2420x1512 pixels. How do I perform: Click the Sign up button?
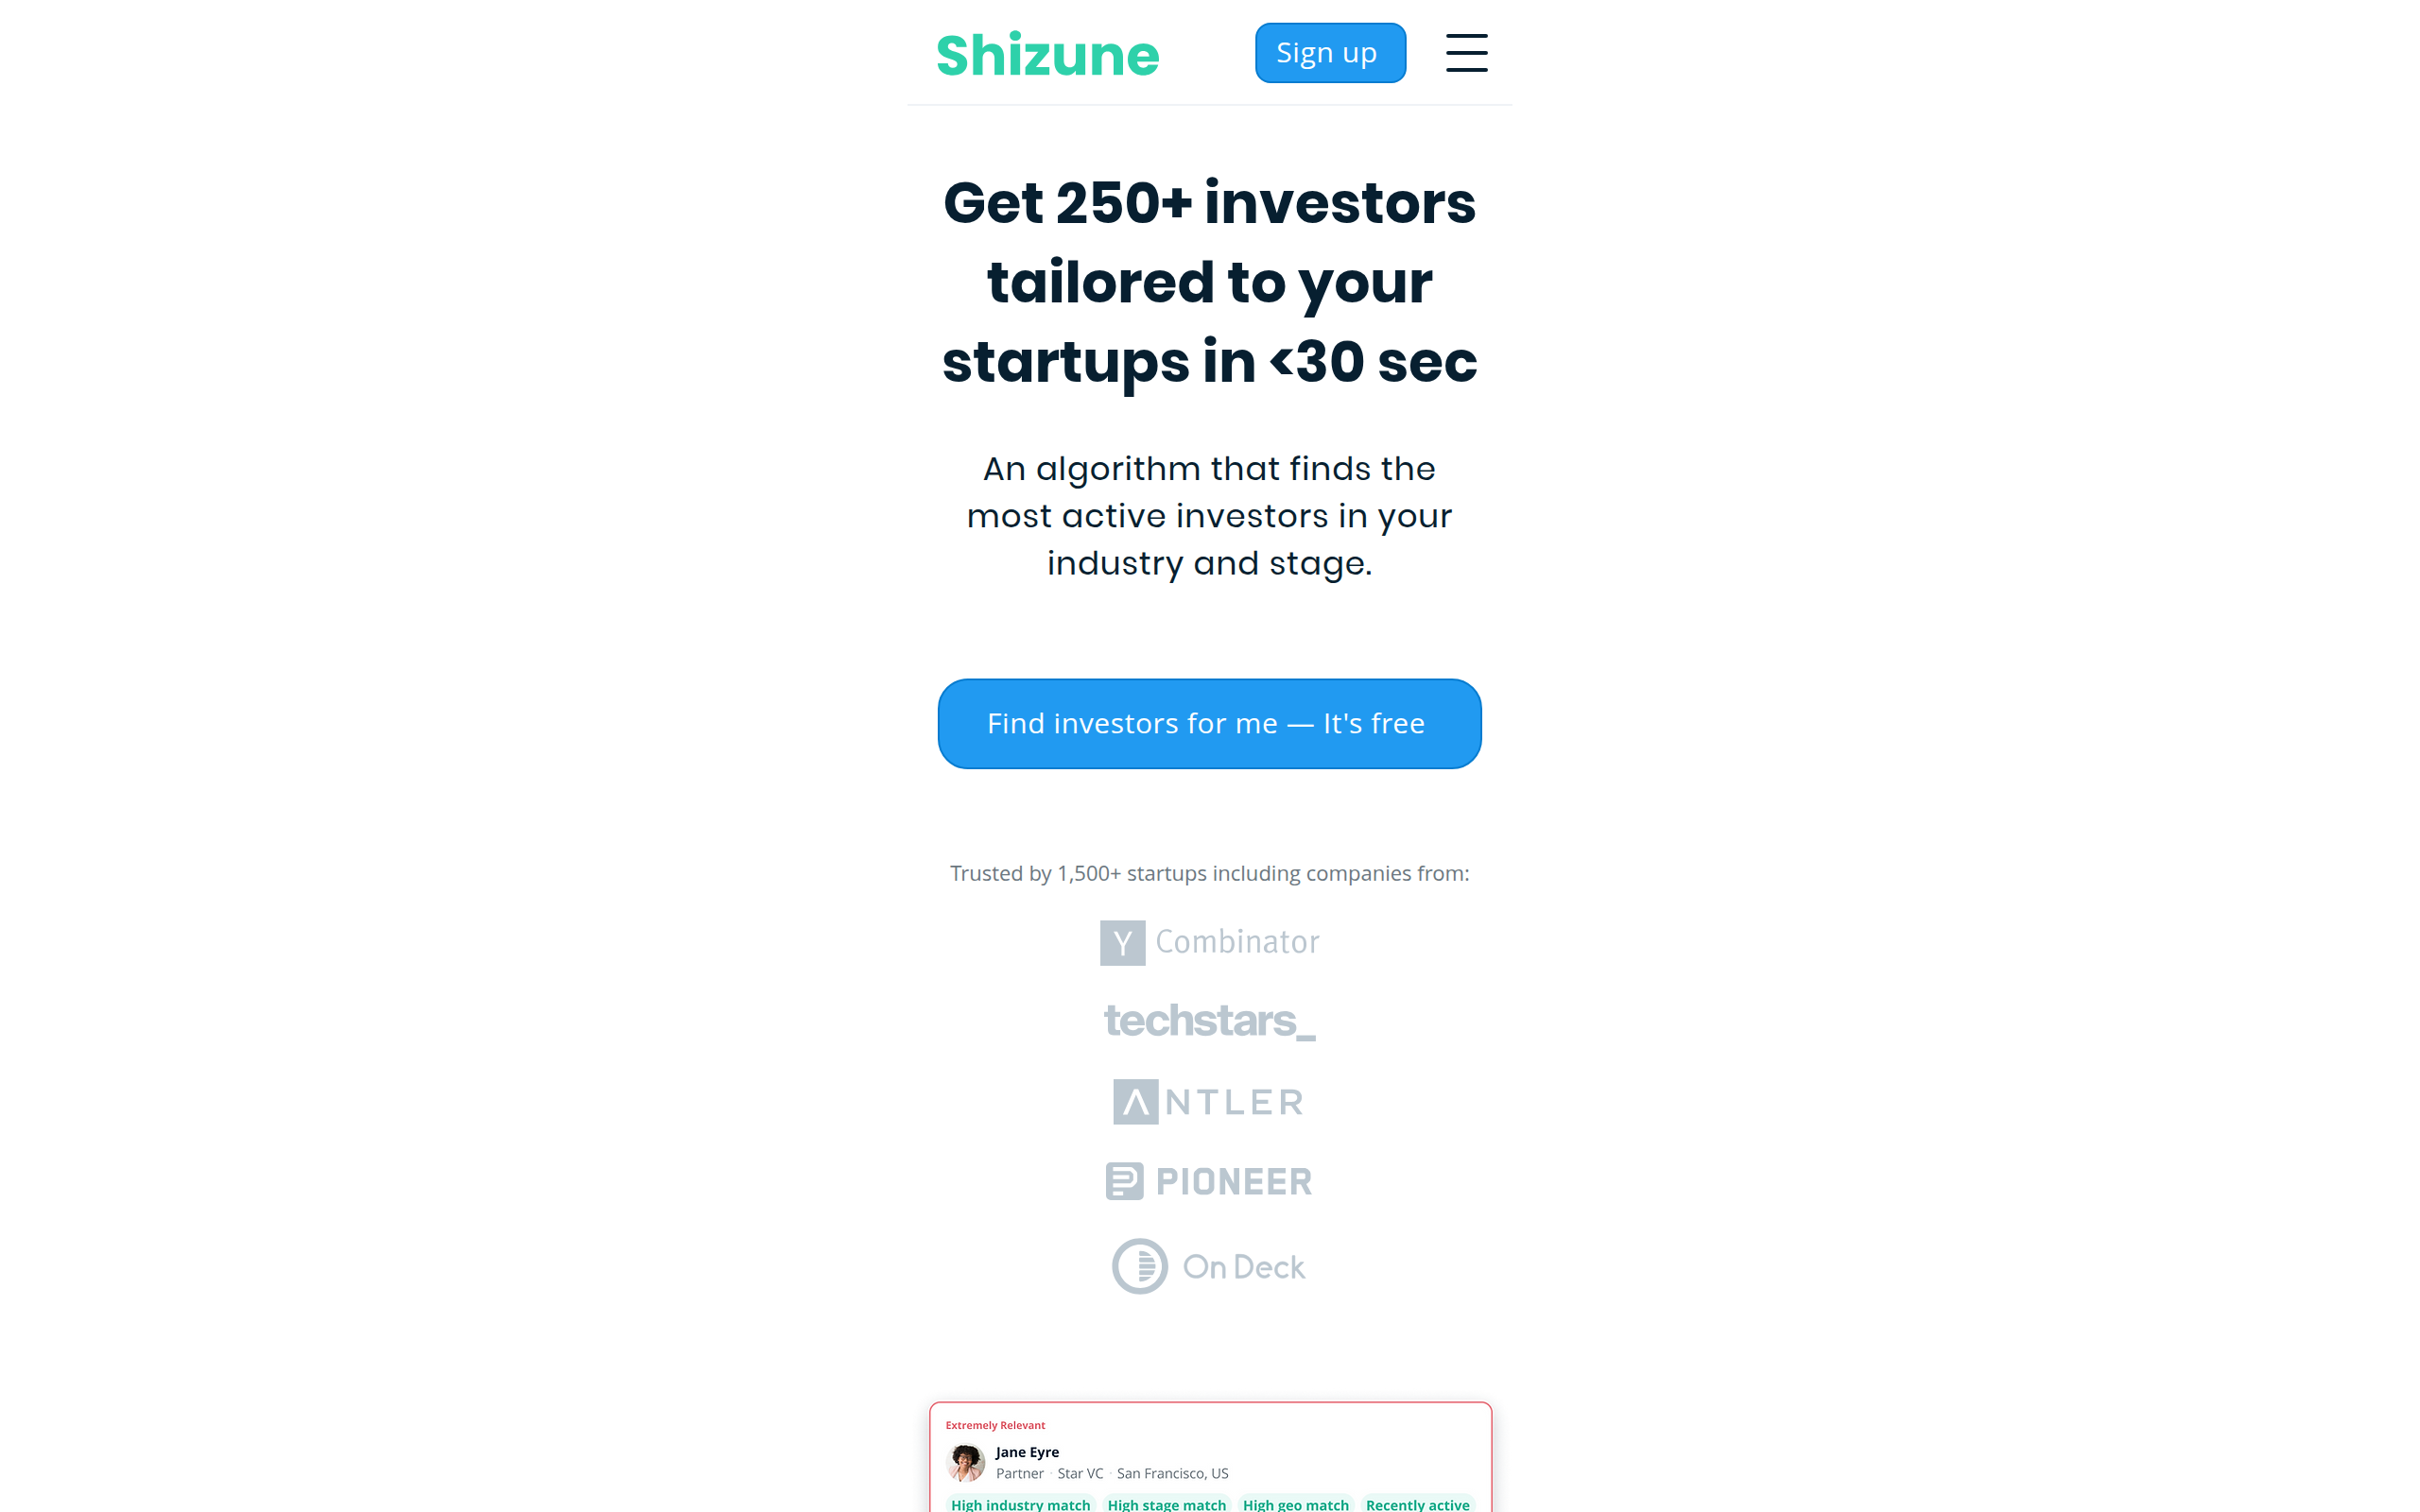(1330, 53)
